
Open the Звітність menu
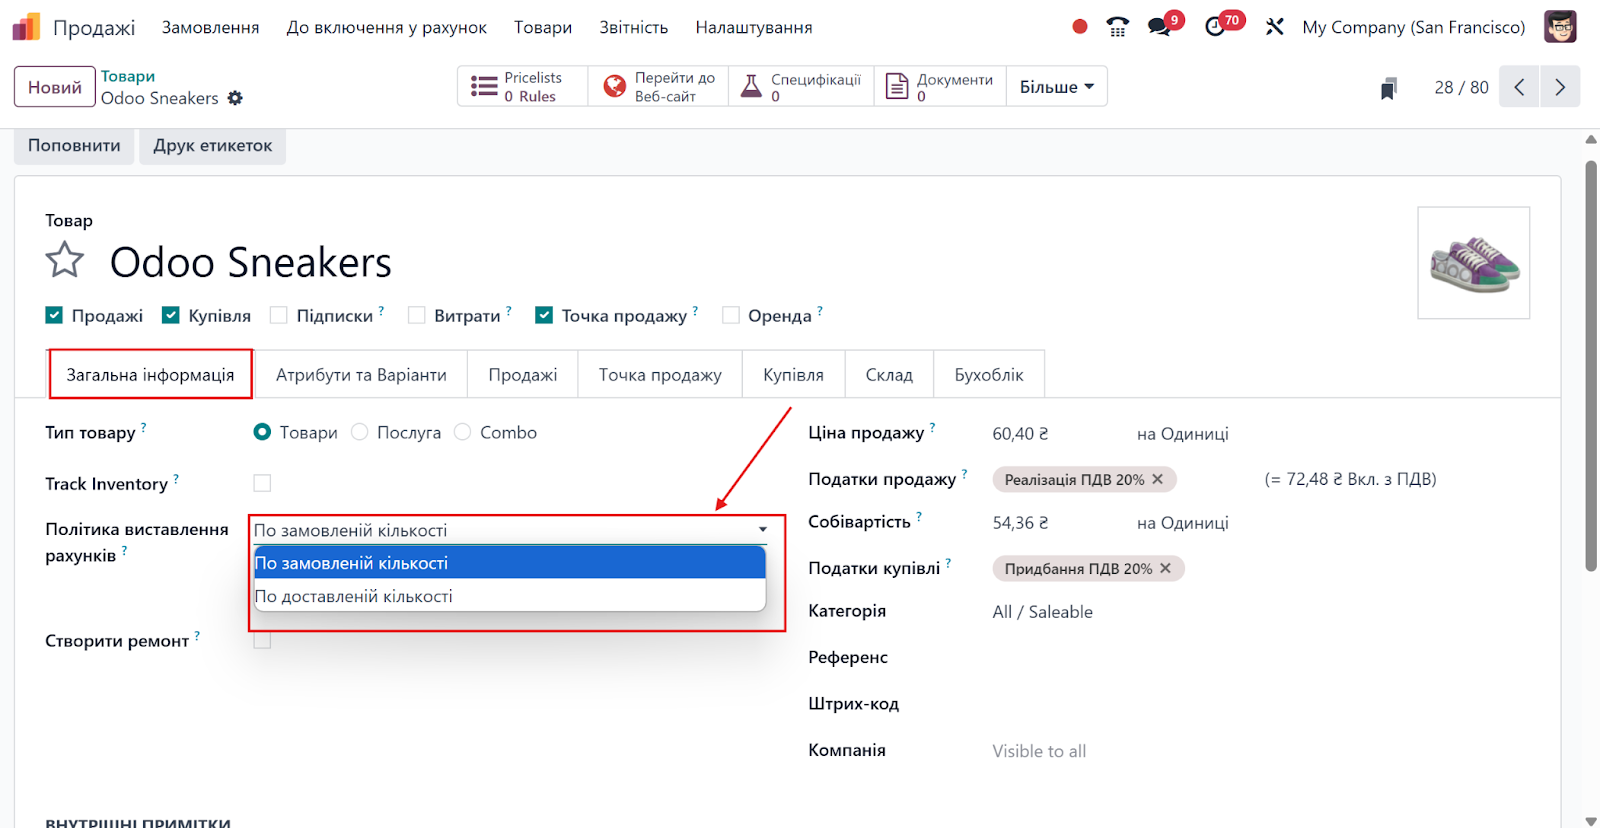634,27
